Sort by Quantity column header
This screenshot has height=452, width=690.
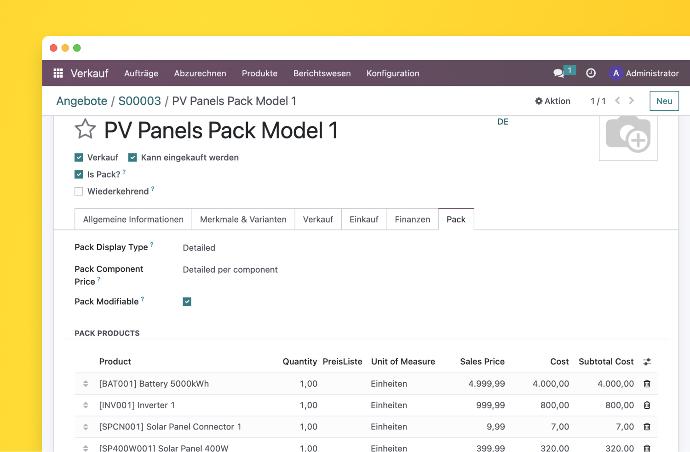(299, 361)
